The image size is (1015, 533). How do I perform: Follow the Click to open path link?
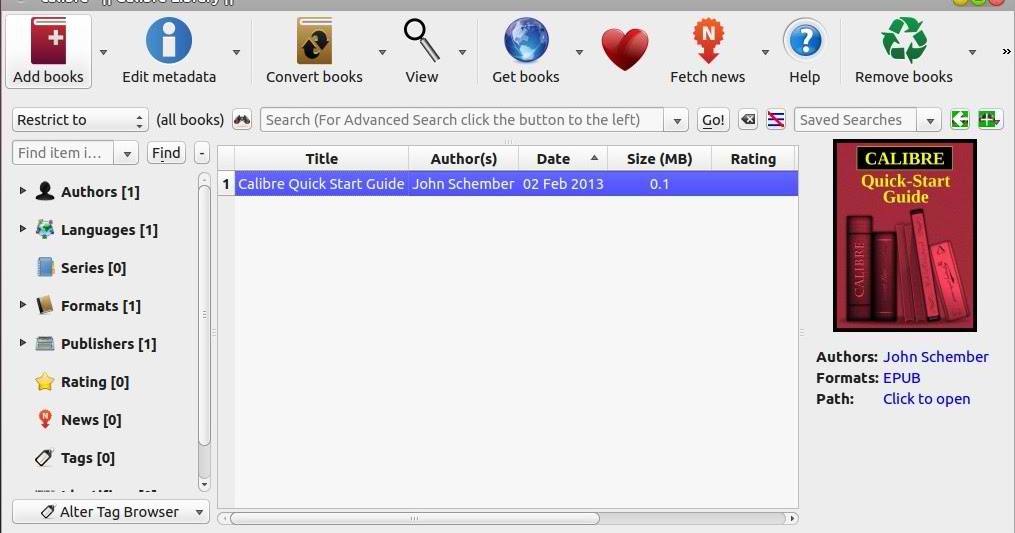tap(926, 399)
